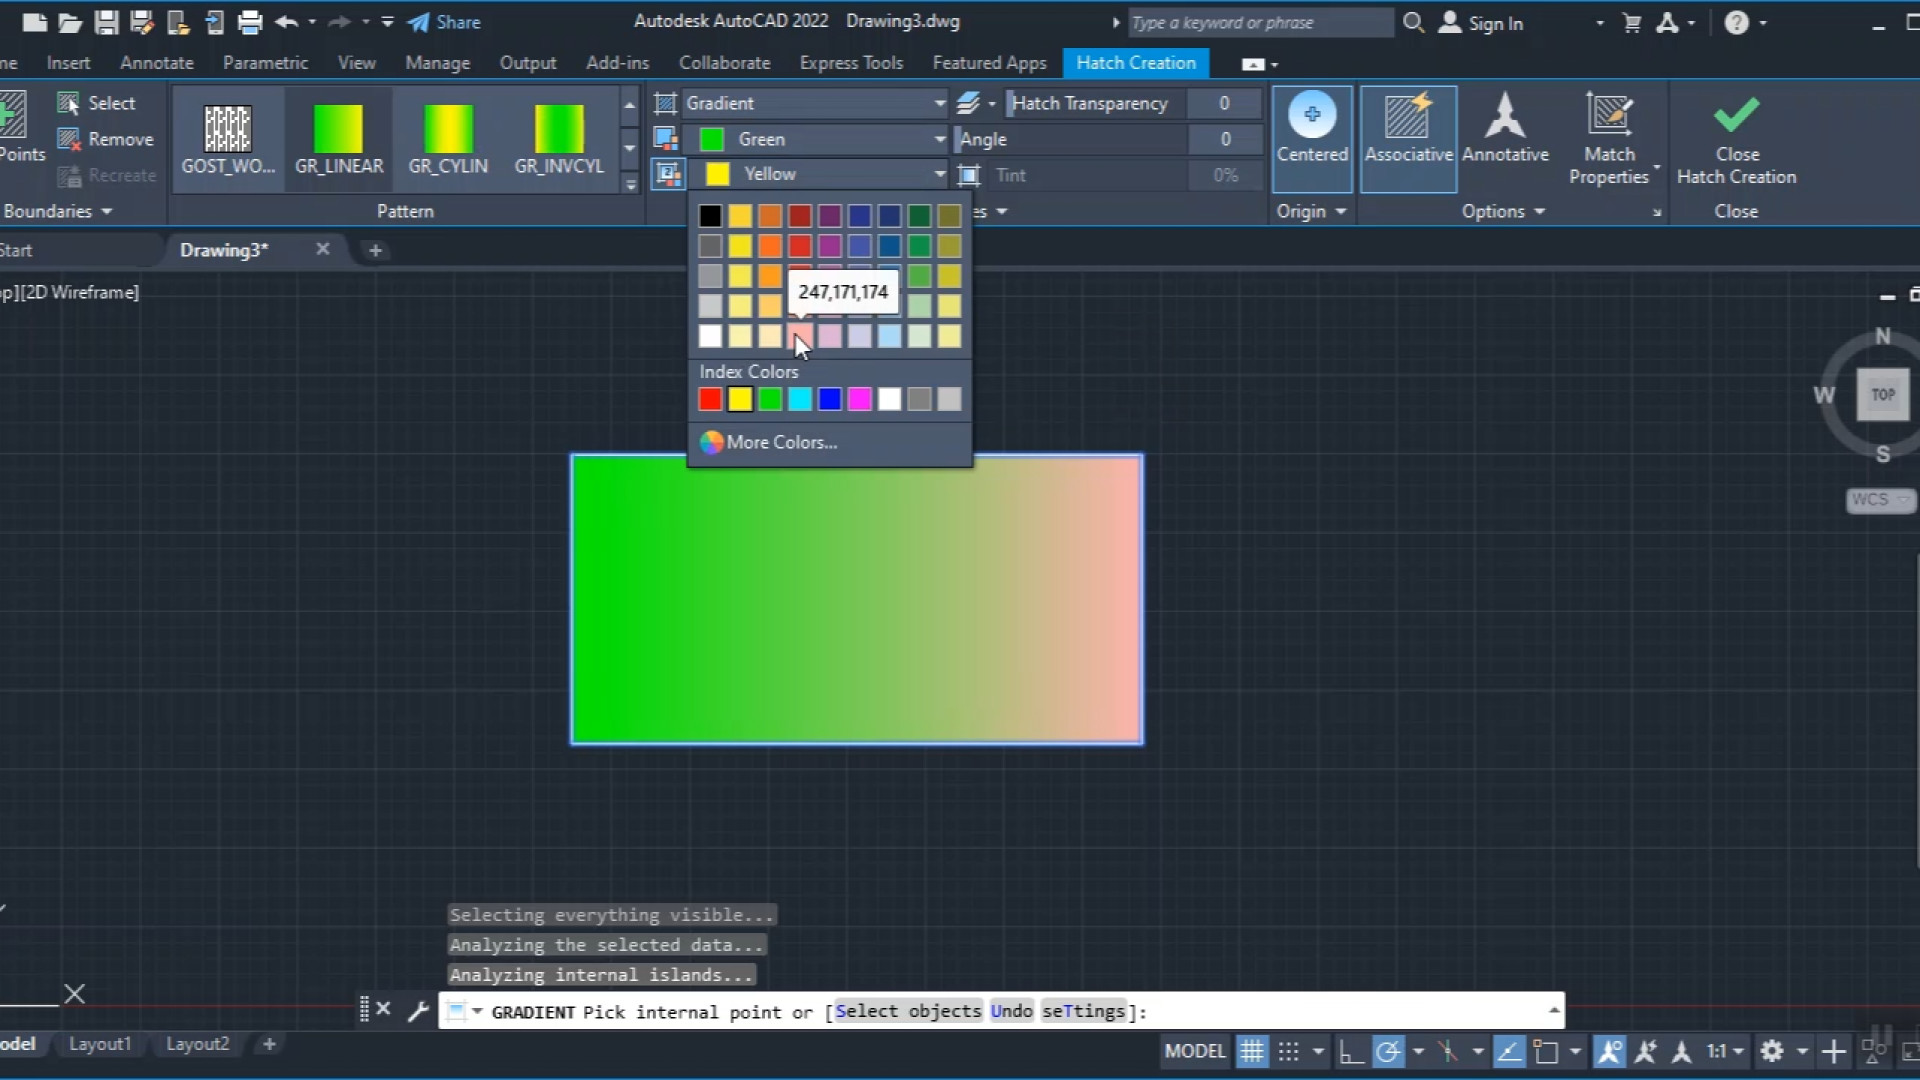Switch to the Annotate ribbon tab
Viewport: 1920px width, 1080px height.
click(157, 62)
